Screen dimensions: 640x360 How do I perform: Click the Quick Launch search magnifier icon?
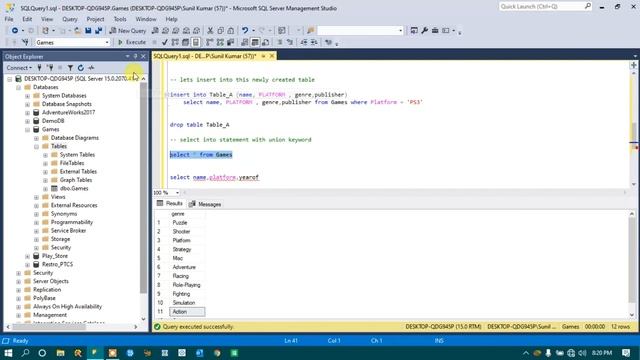pos(587,6)
